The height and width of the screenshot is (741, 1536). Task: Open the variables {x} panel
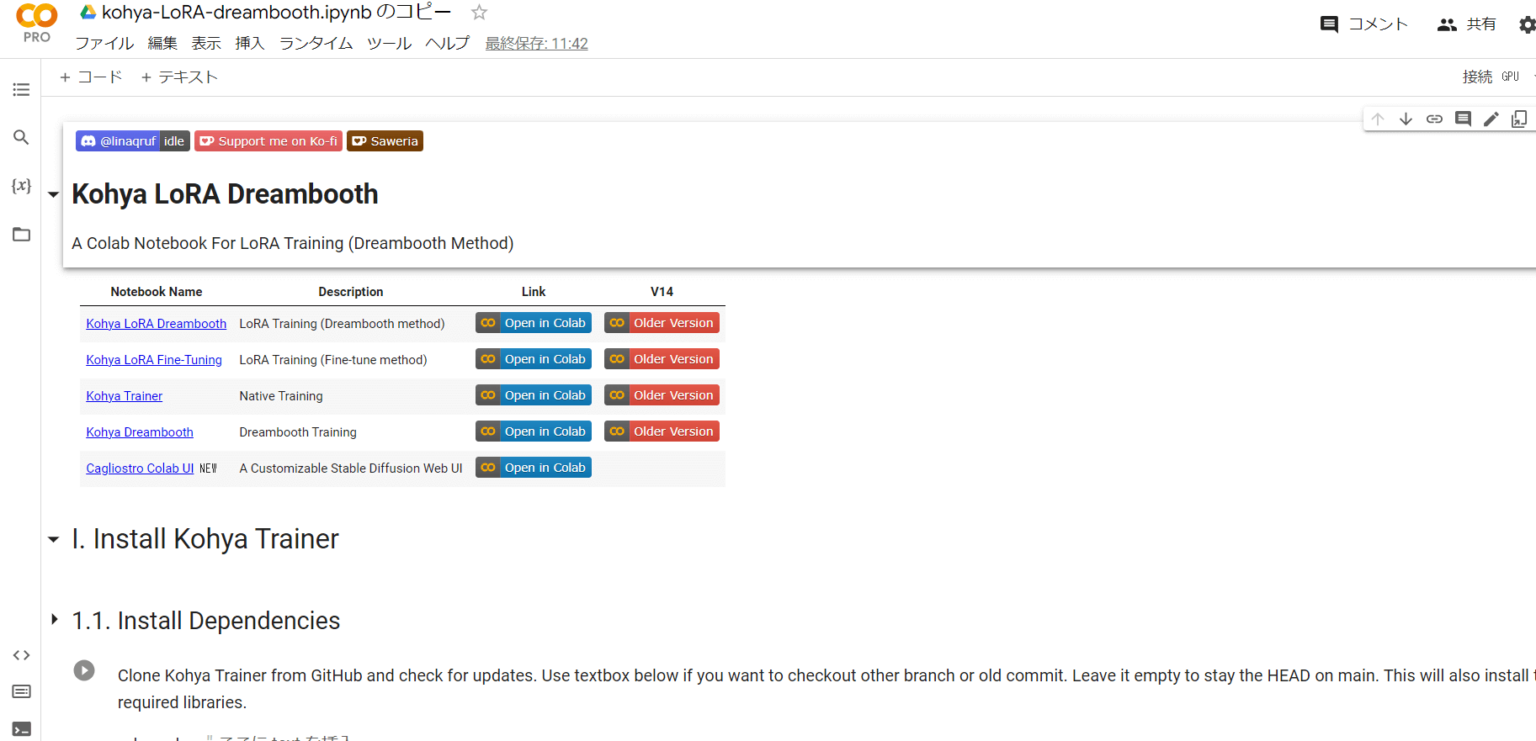[21, 186]
